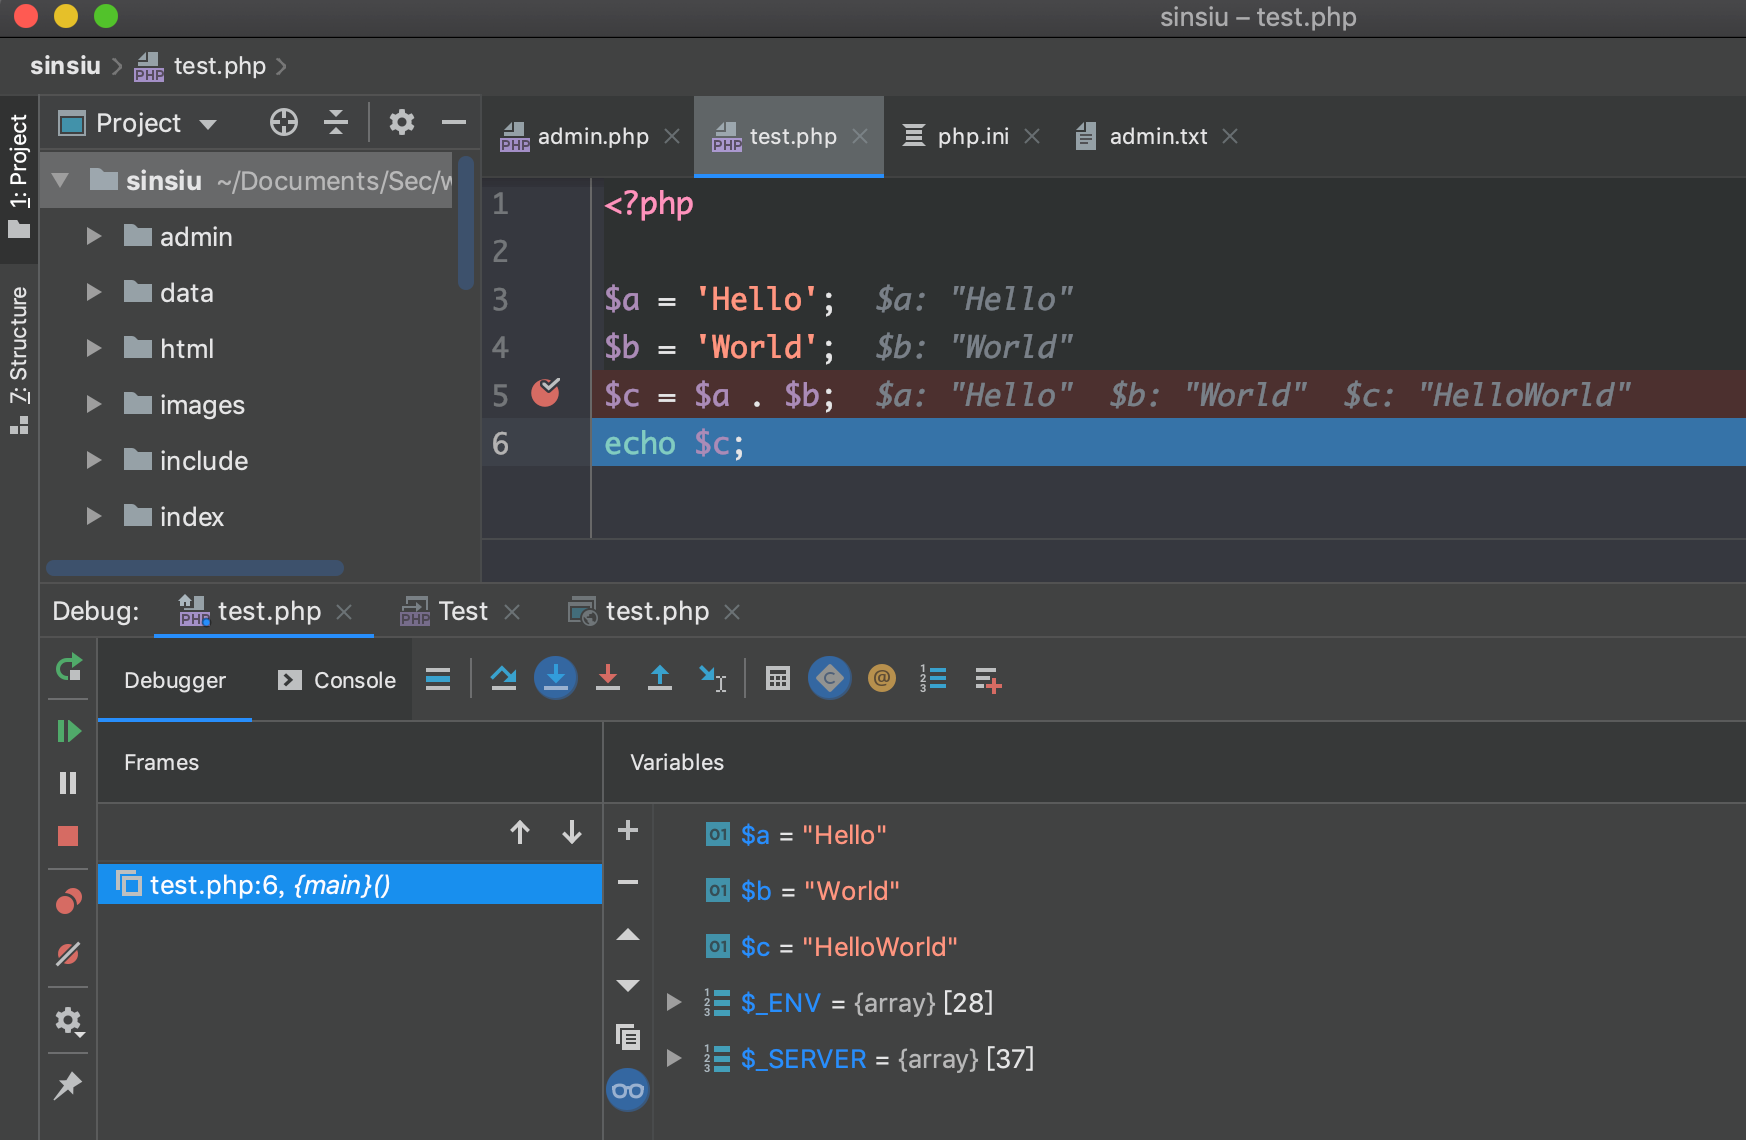This screenshot has width=1746, height=1140.
Task: Click sinsiu breadcrumb in navigation bar
Action: (65, 66)
